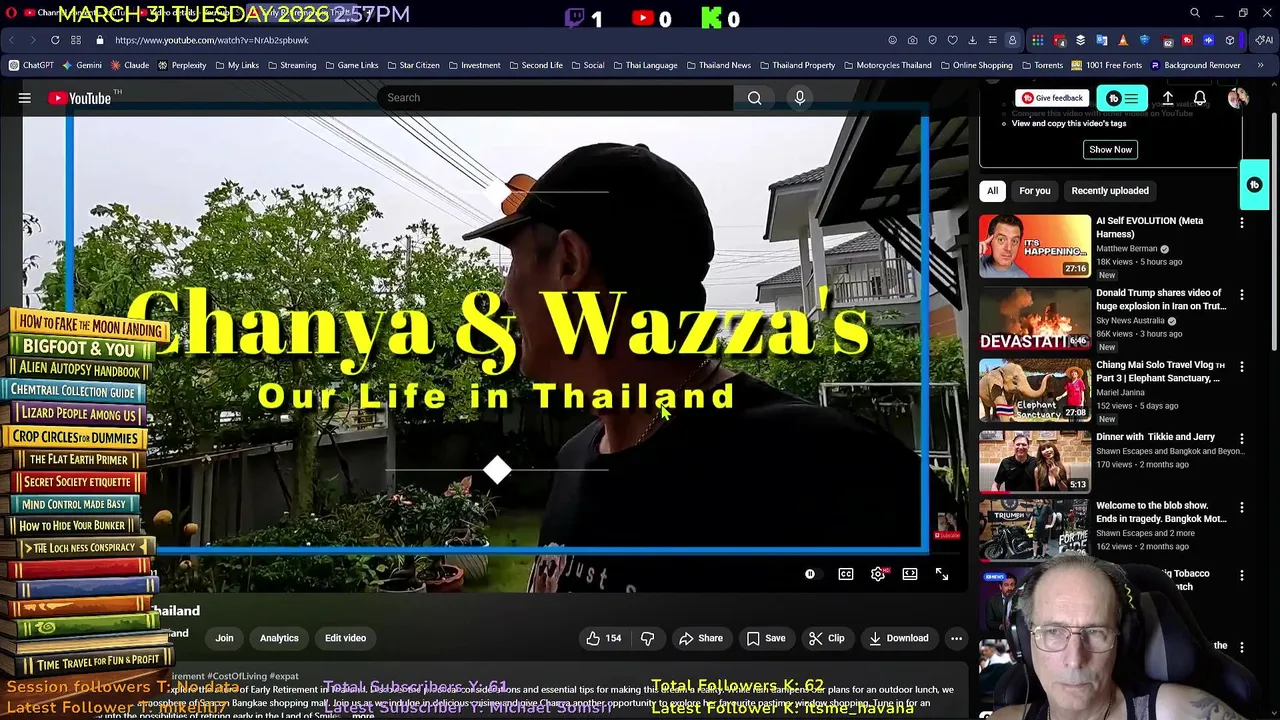The height and width of the screenshot is (720, 1280).
Task: Click the browser address bar URL
Action: point(212,40)
